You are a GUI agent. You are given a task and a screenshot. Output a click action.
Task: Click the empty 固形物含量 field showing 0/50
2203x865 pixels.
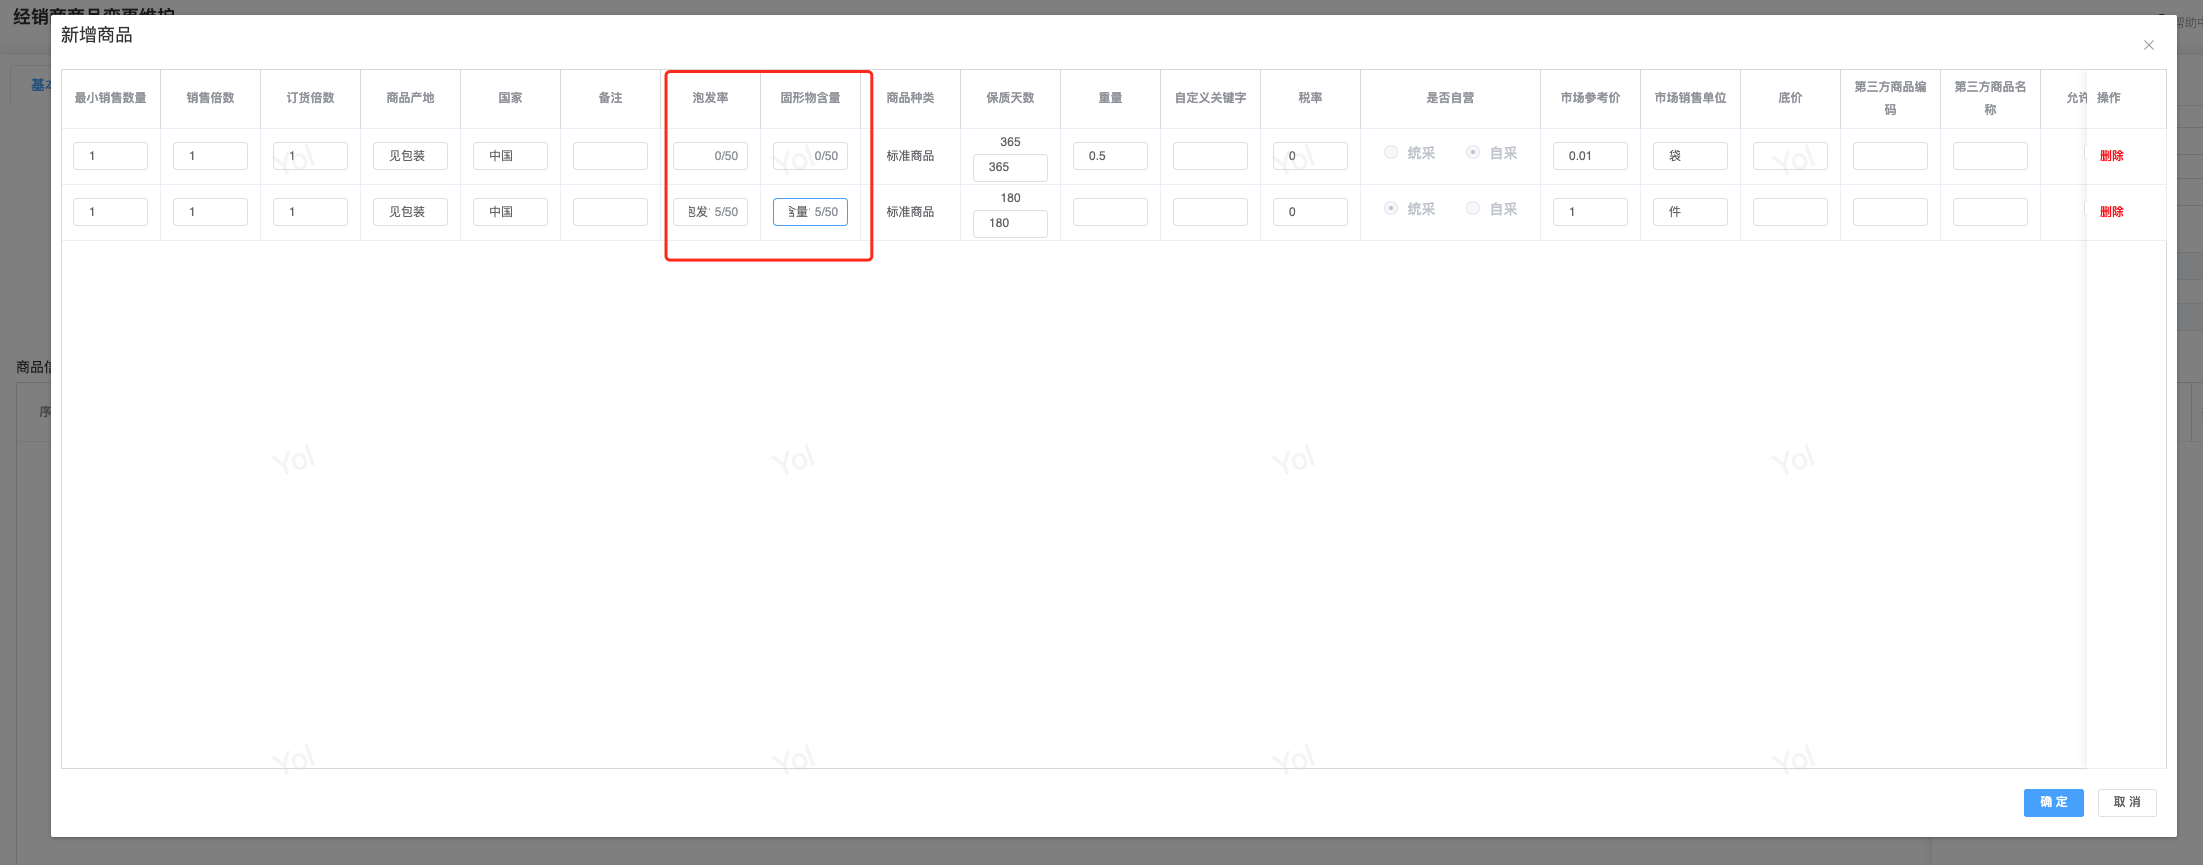(x=810, y=156)
